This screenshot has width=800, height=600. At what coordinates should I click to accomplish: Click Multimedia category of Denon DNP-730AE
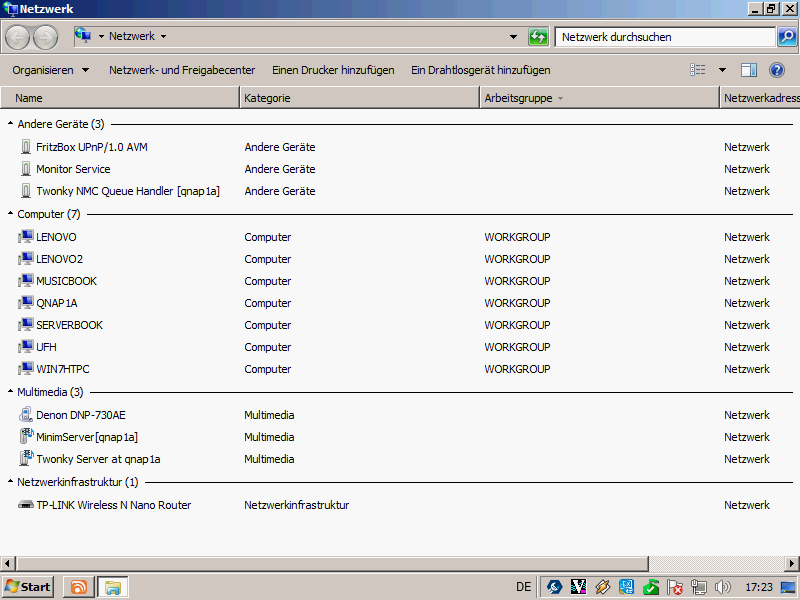coord(269,415)
